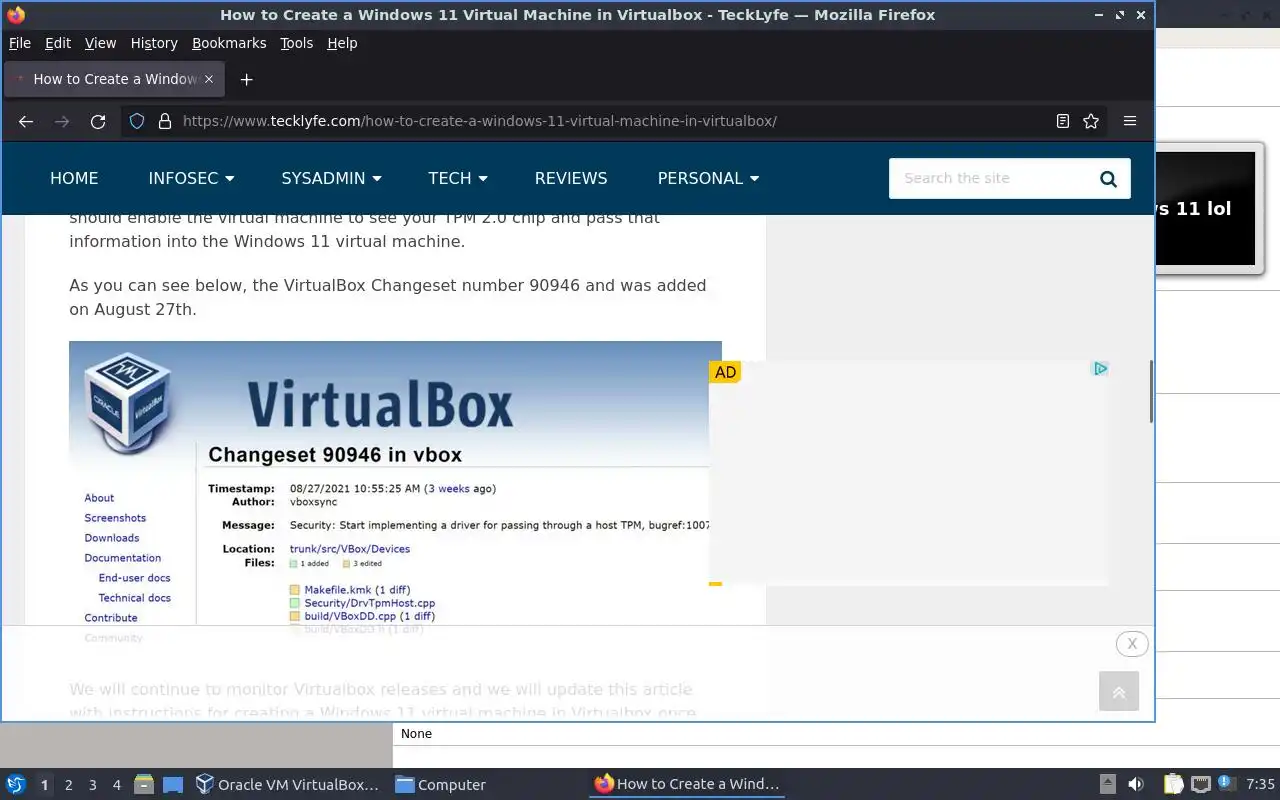
Task: Click the VirtualBox changeset screenshot image
Action: (395, 483)
